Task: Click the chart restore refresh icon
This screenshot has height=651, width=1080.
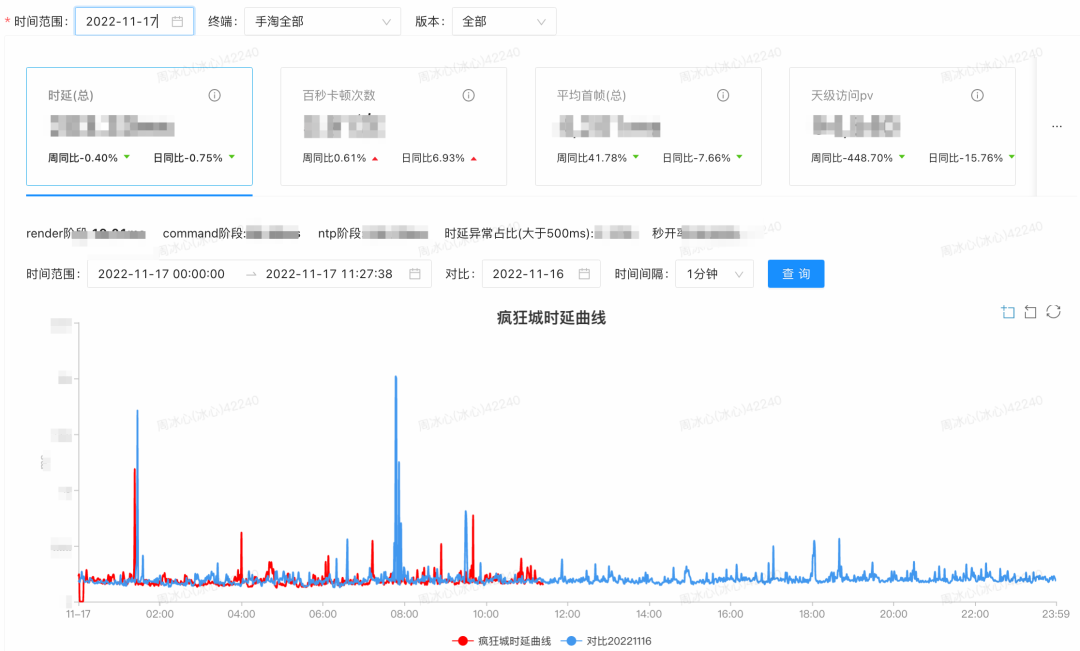Action: 1053,312
